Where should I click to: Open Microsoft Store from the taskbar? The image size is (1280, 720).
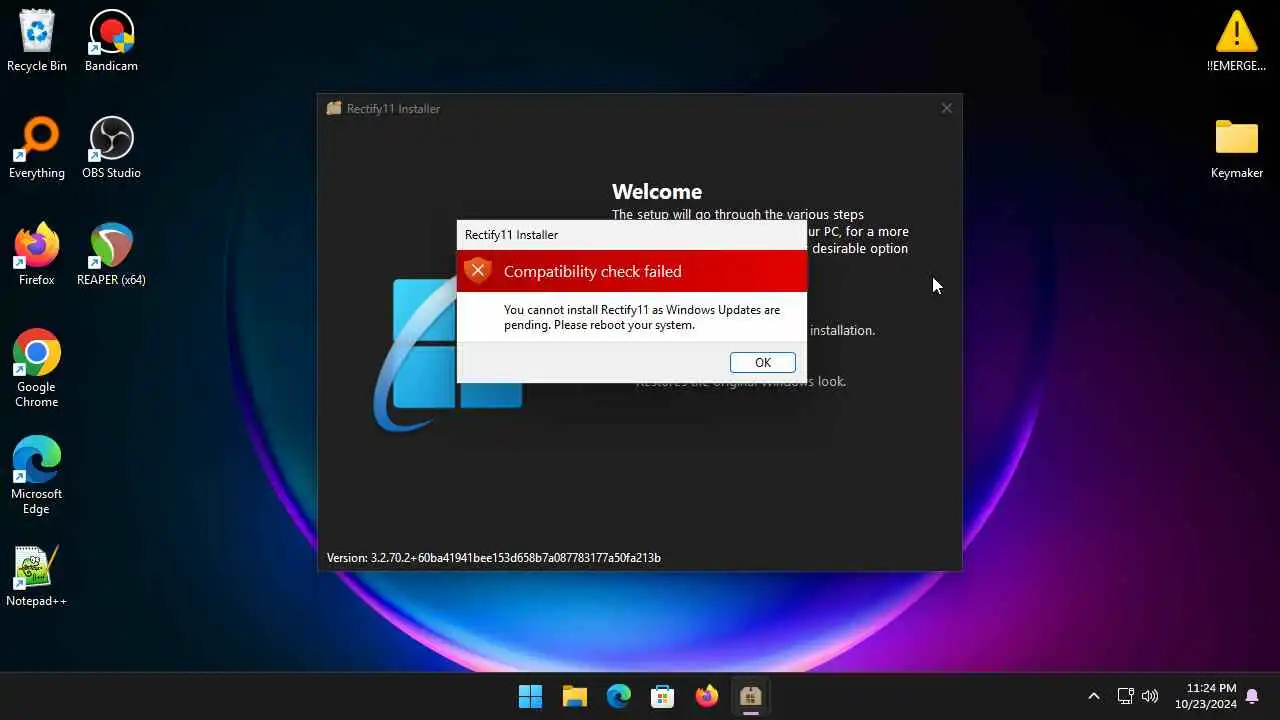[x=662, y=696]
